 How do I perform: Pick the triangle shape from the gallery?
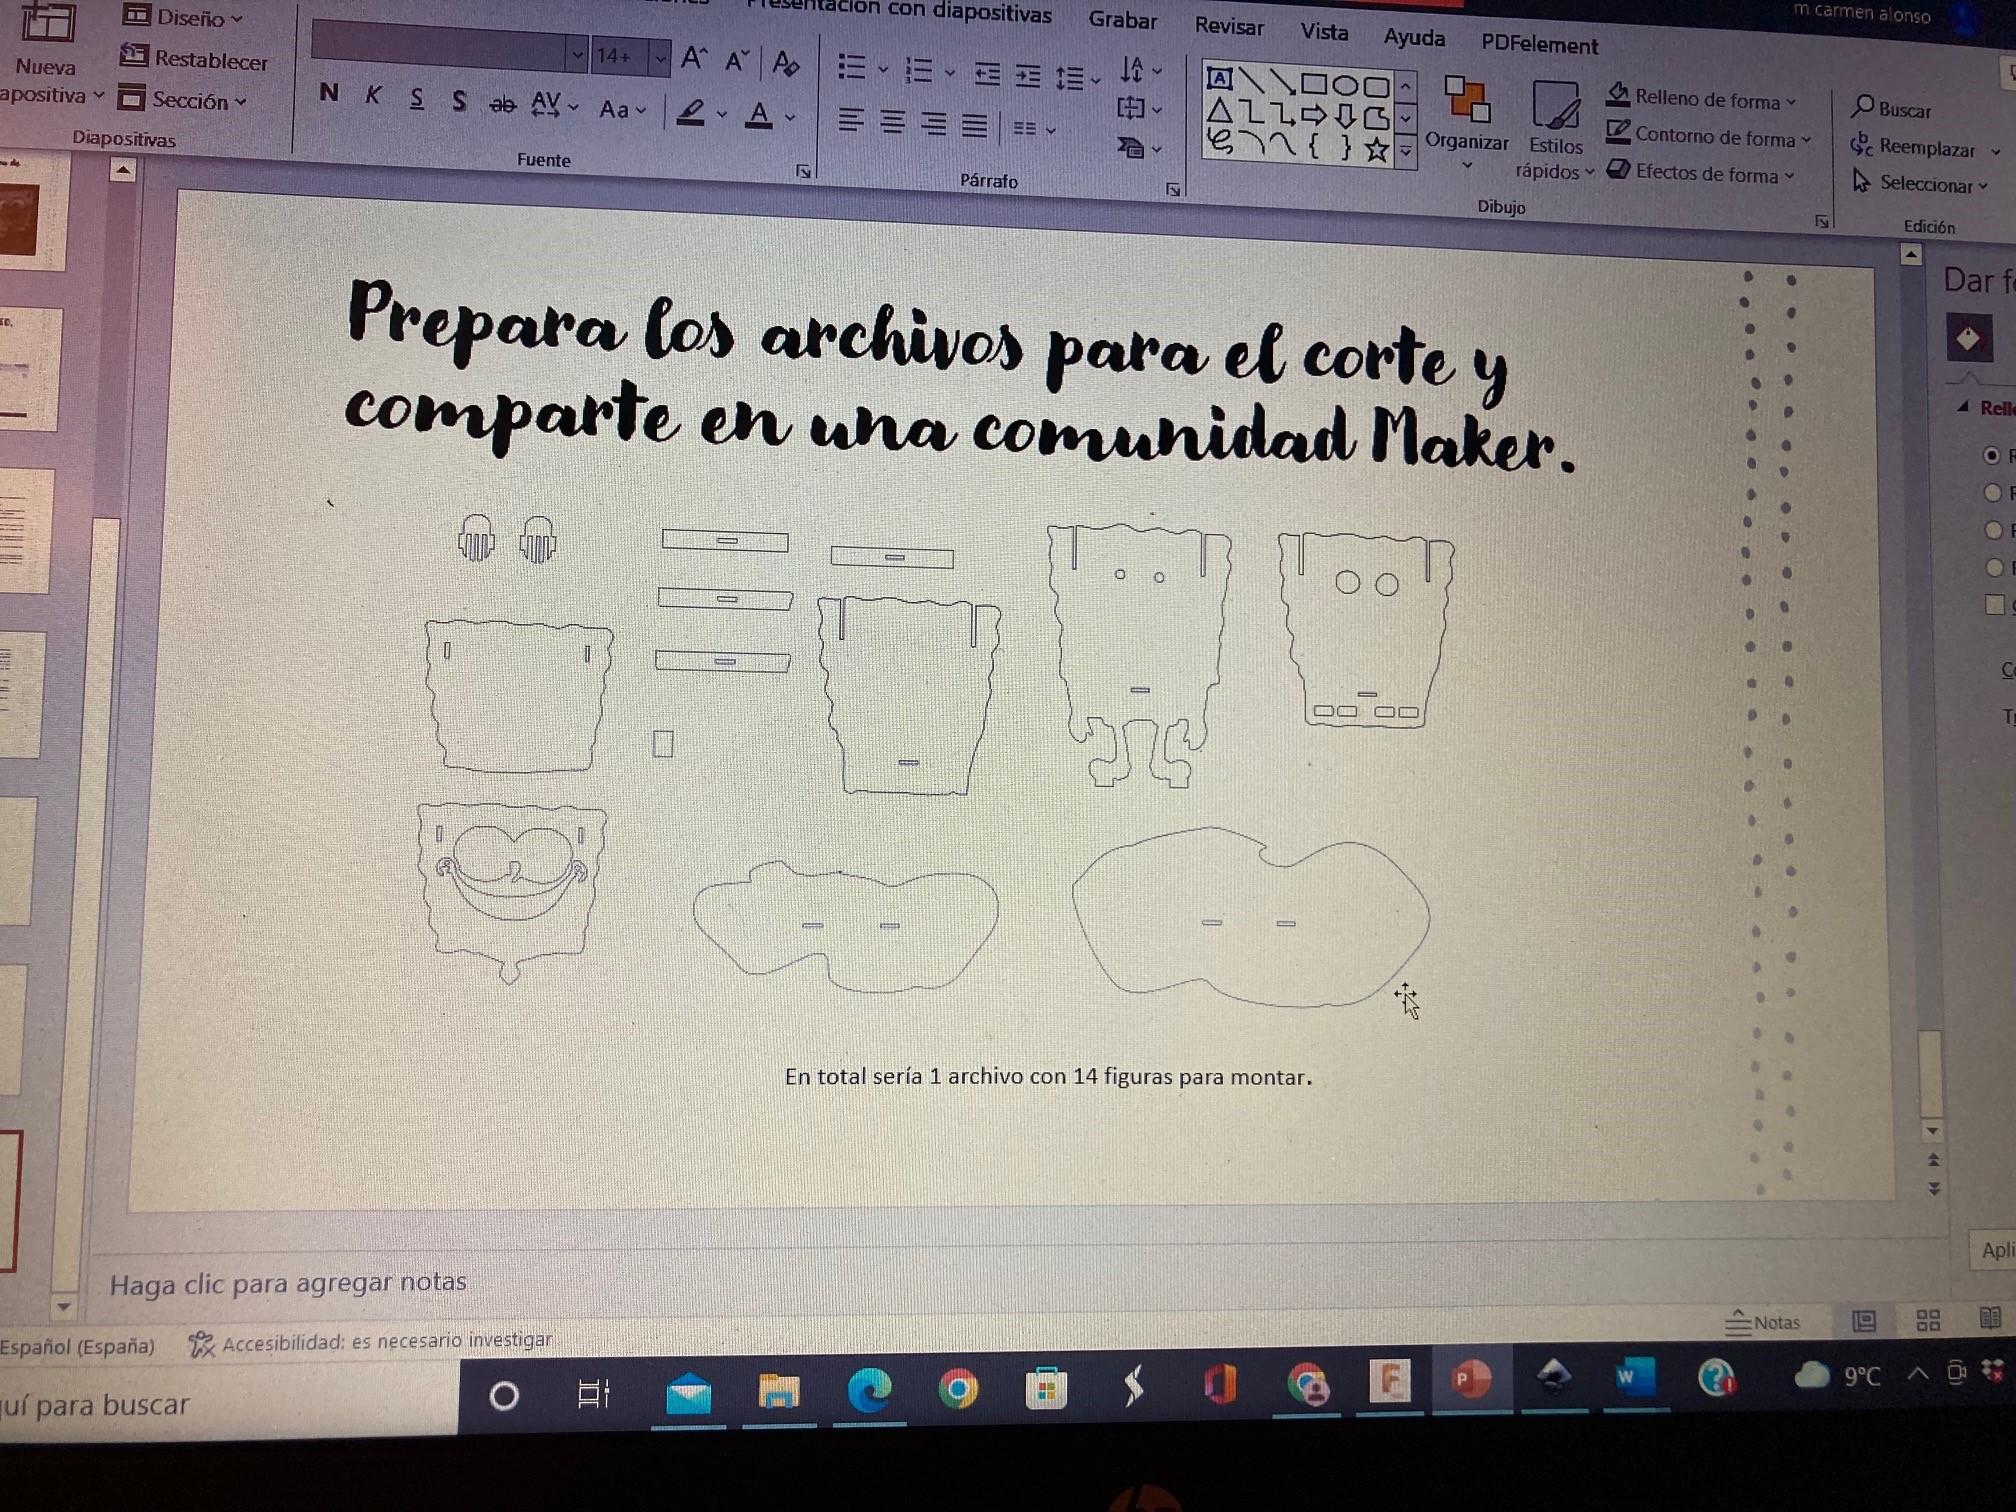[x=1219, y=110]
